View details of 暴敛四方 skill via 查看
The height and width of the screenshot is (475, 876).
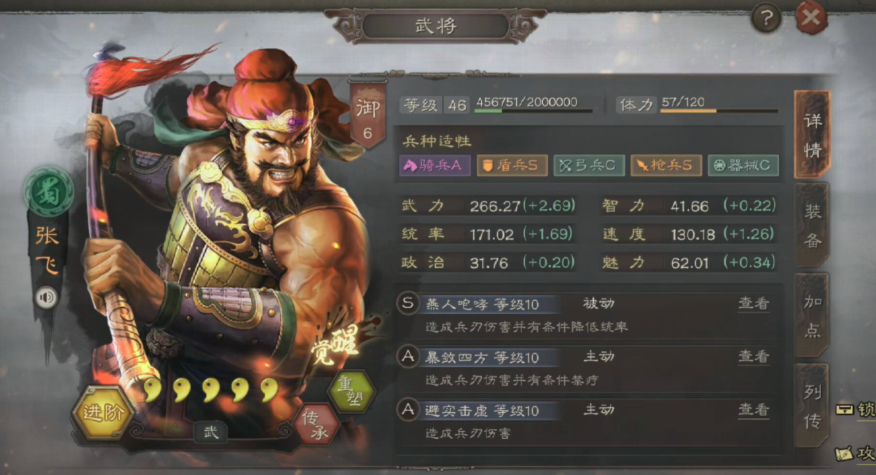(754, 357)
